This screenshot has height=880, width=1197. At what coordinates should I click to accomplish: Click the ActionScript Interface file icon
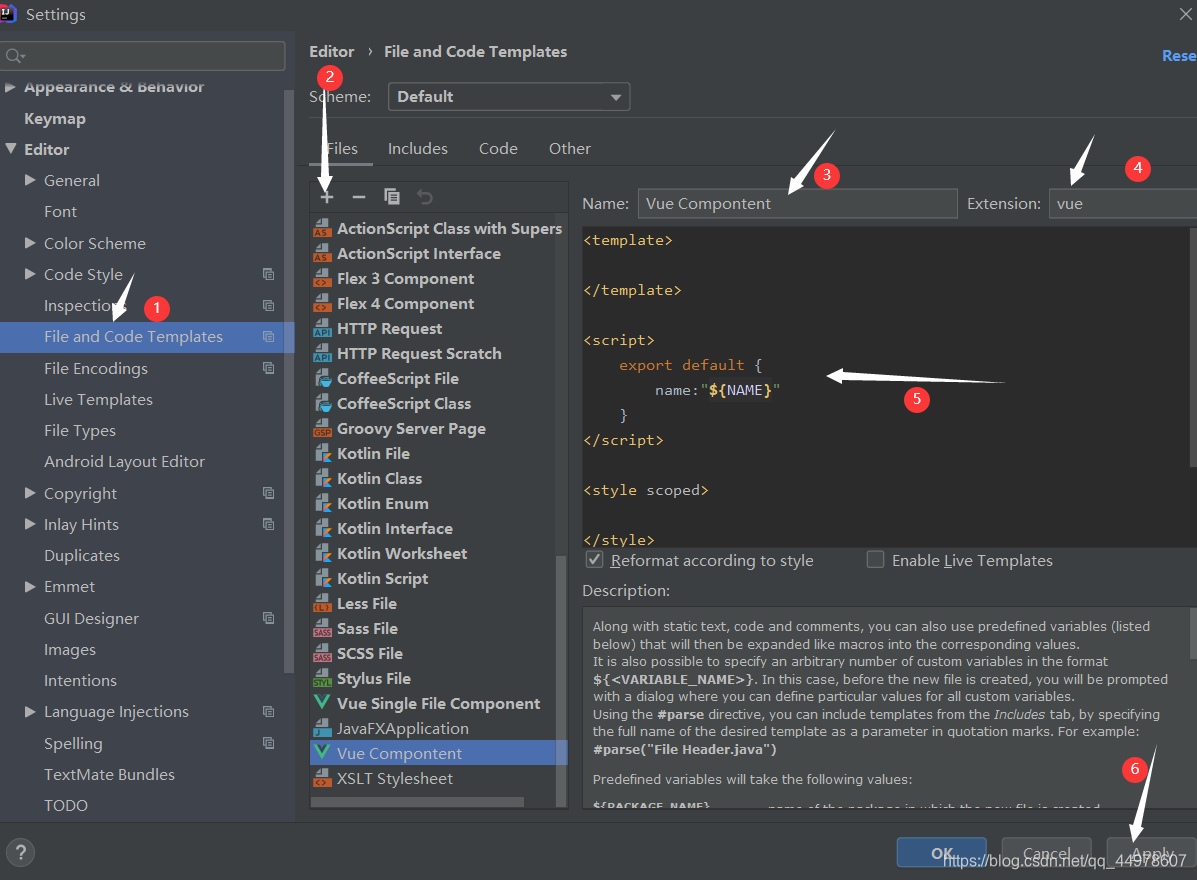322,253
